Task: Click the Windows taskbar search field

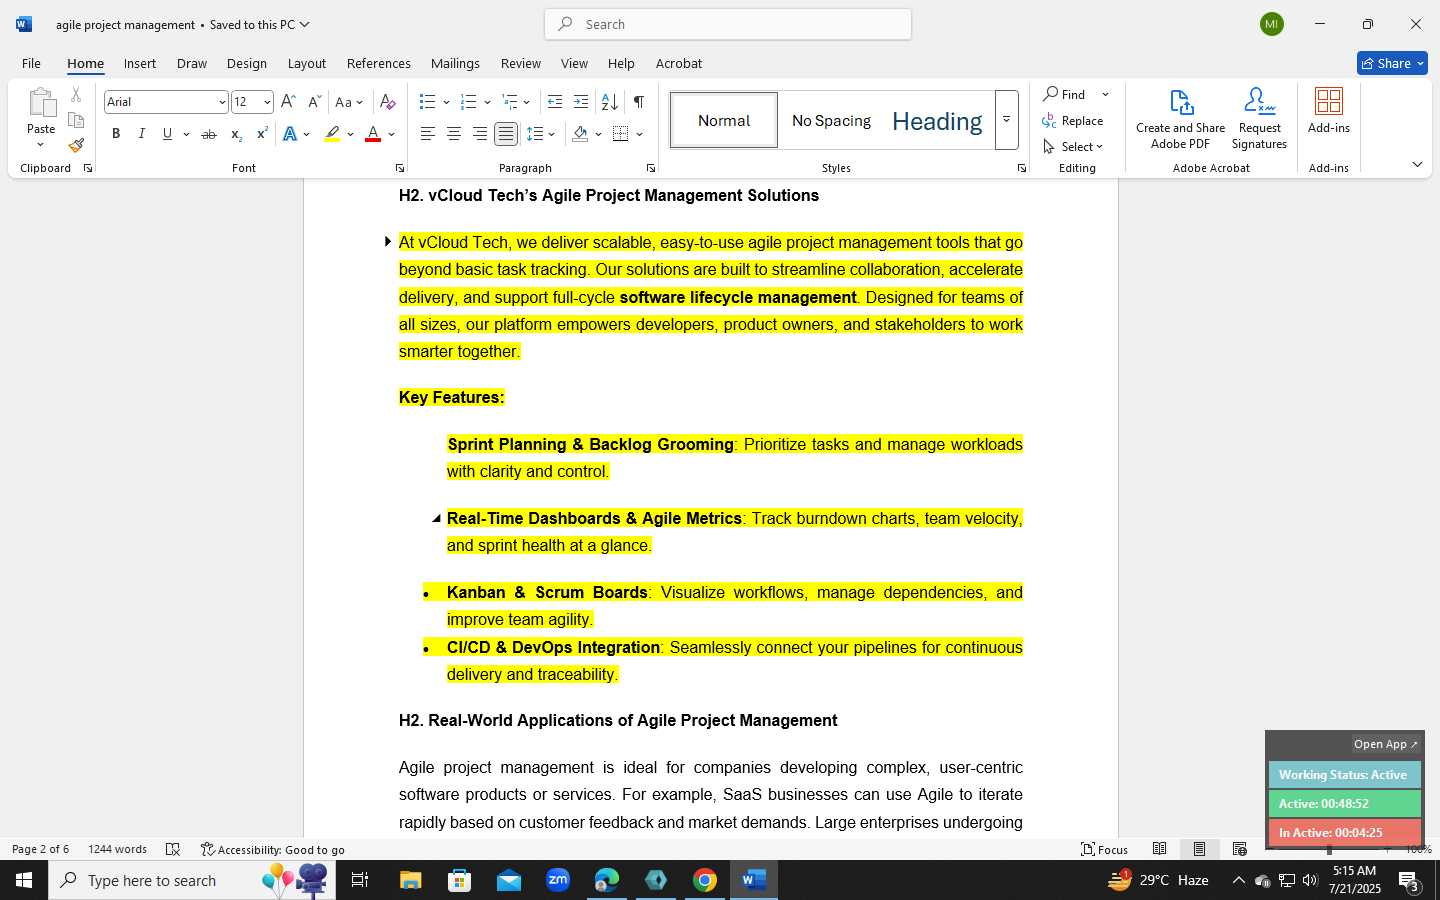Action: click(192, 880)
